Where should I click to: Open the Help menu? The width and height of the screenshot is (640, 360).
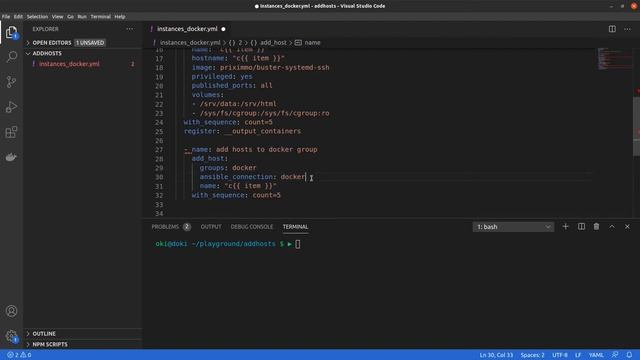[x=120, y=17]
